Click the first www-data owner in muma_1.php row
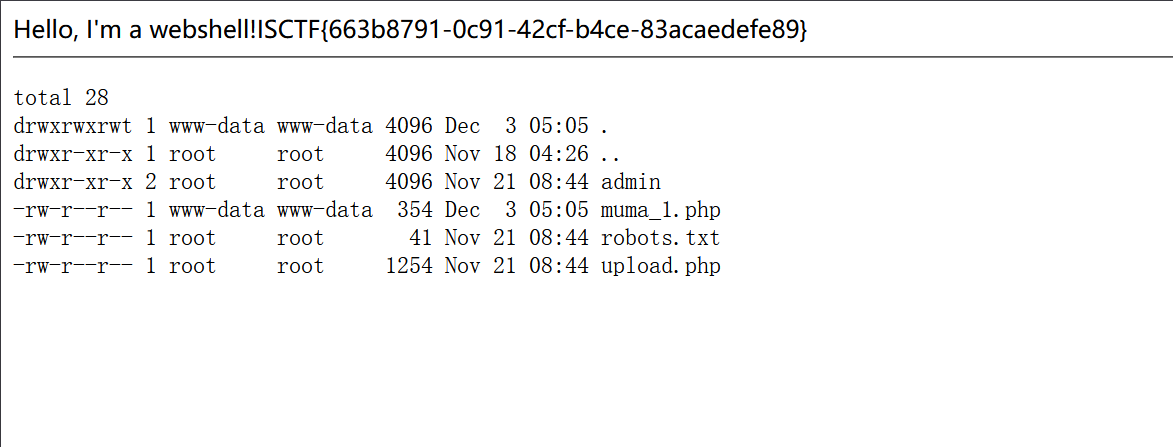This screenshot has width=1173, height=447. click(217, 210)
